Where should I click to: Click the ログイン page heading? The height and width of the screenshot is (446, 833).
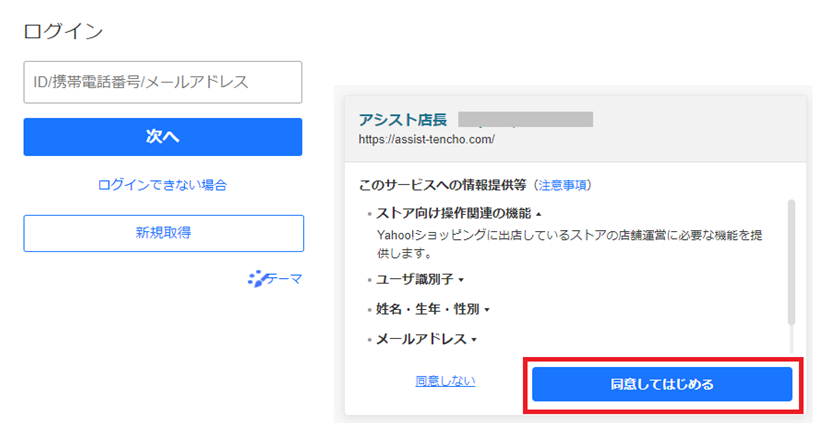pyautogui.click(x=62, y=31)
